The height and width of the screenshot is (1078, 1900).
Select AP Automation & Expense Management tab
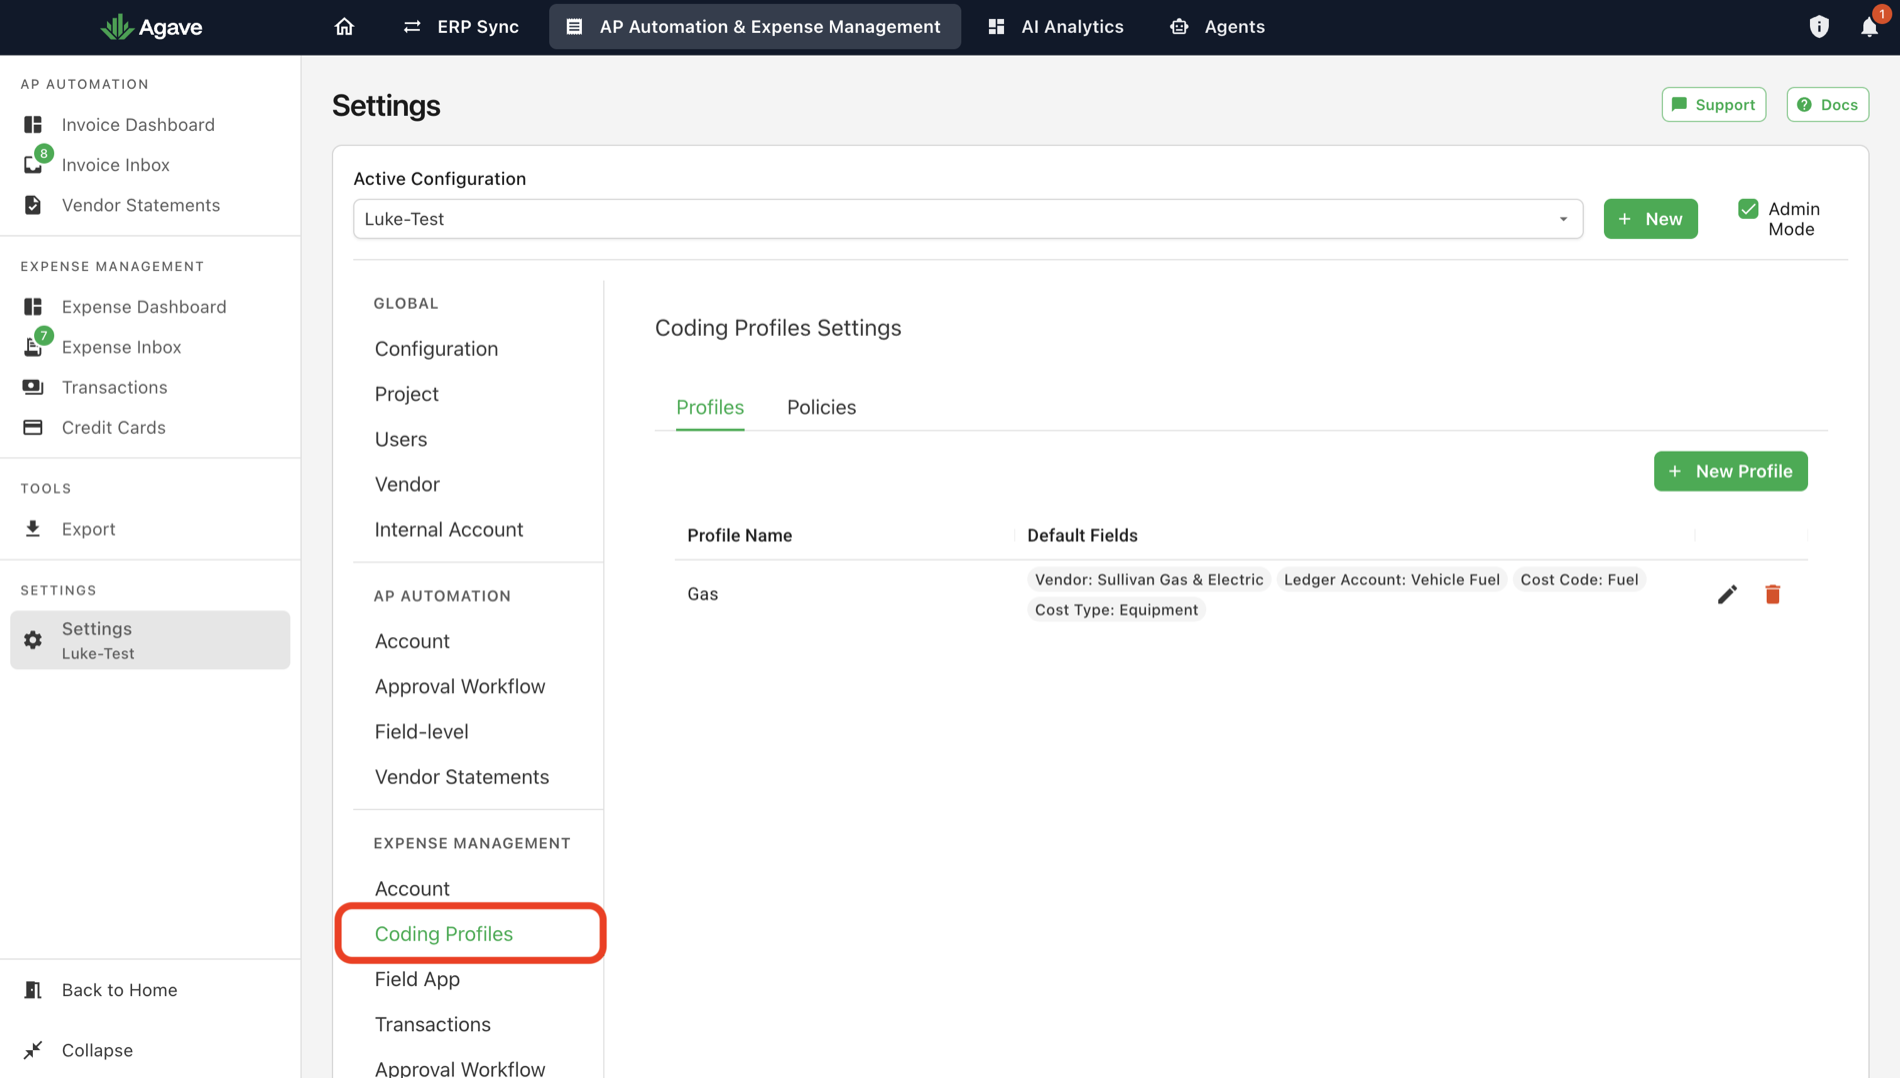click(754, 27)
